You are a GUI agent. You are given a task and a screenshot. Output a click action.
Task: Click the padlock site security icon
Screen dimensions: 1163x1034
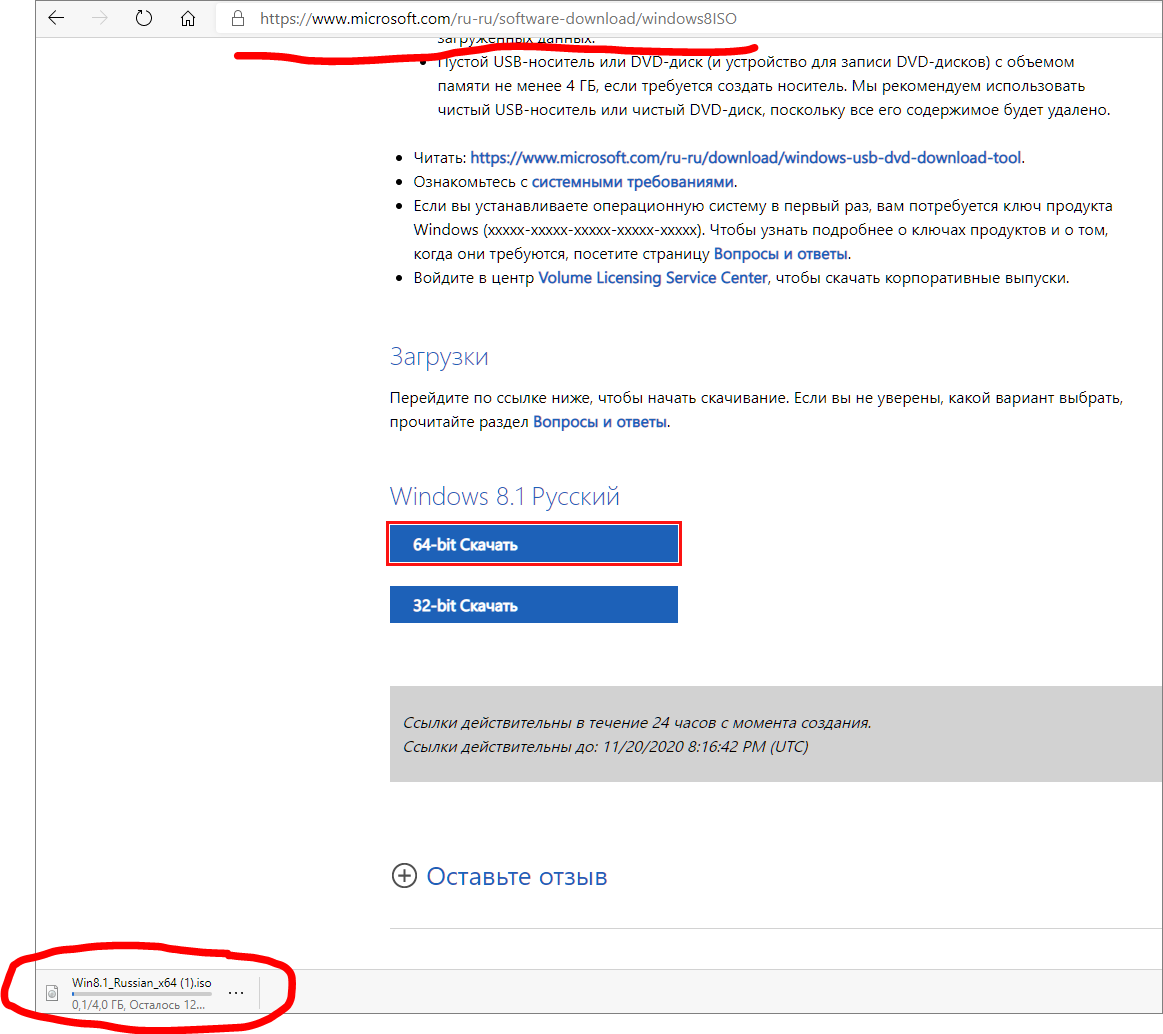click(x=237, y=19)
